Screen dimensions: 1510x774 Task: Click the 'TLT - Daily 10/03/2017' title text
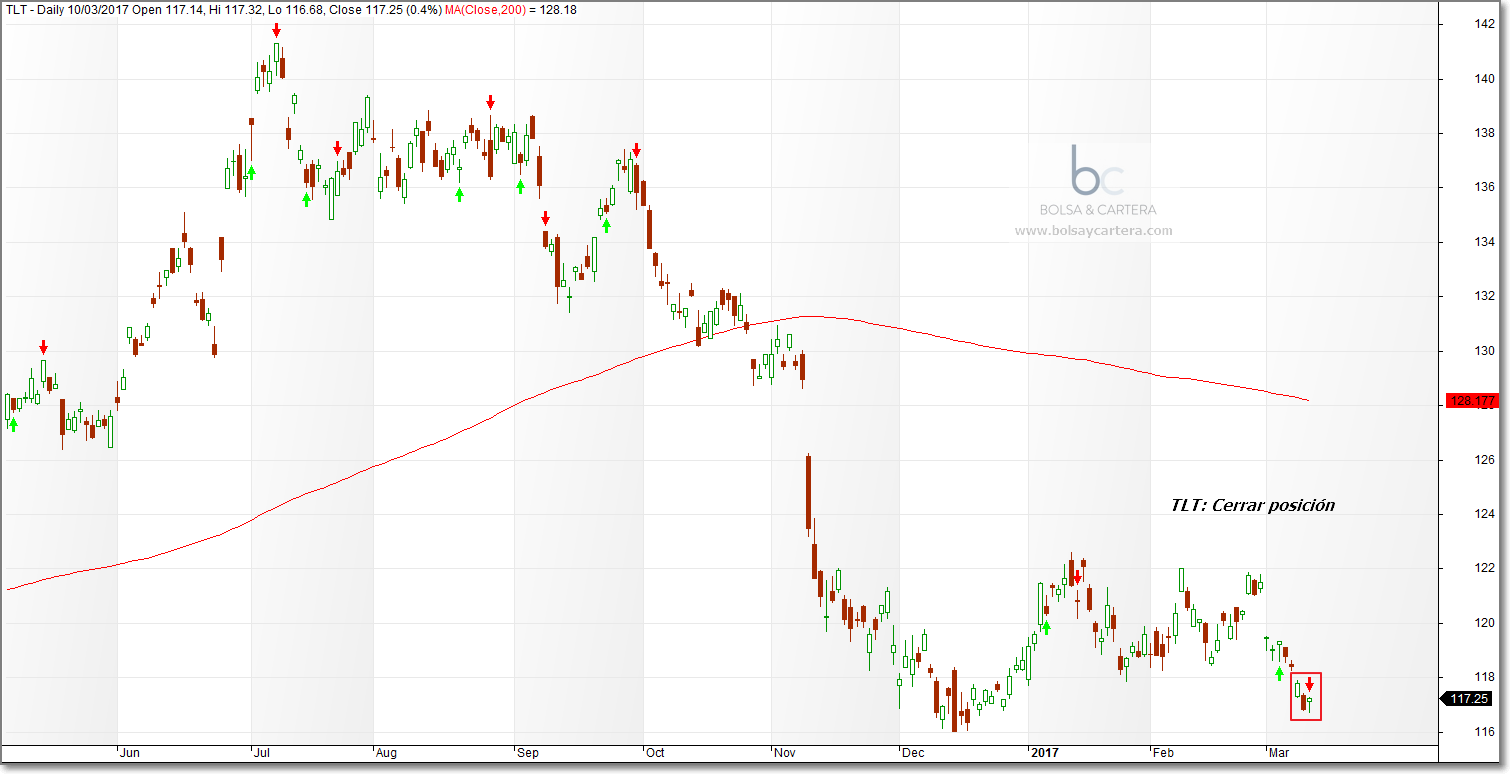68,11
